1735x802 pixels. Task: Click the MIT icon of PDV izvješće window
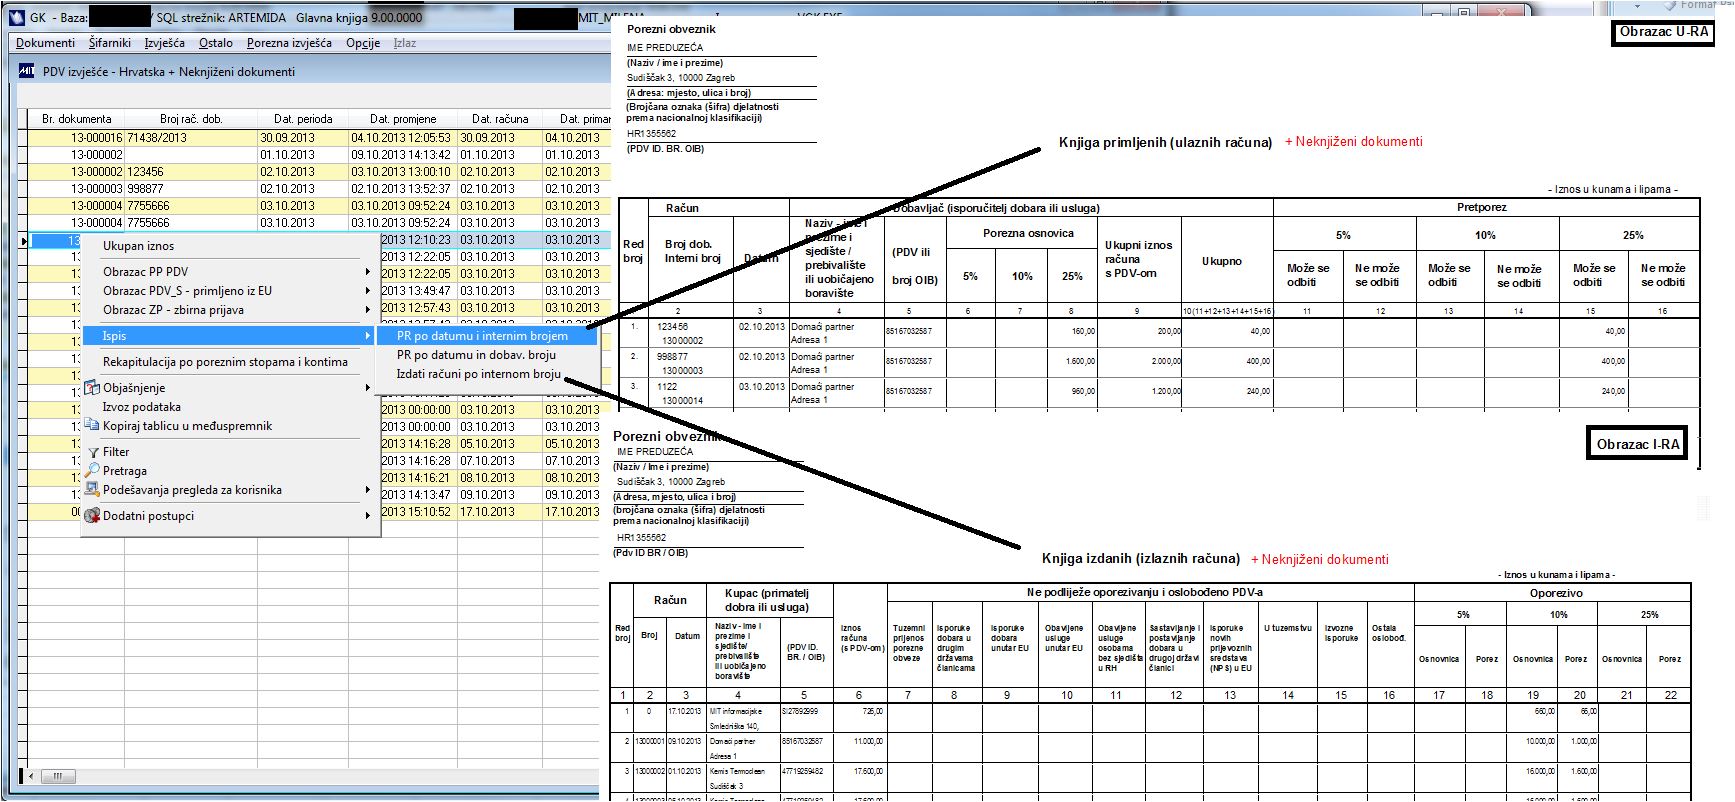click(x=26, y=71)
